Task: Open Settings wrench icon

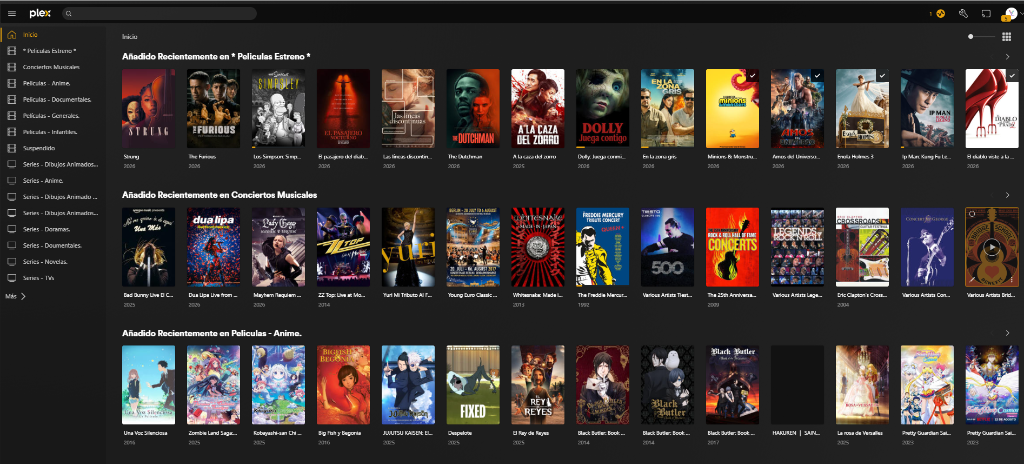Action: click(963, 13)
